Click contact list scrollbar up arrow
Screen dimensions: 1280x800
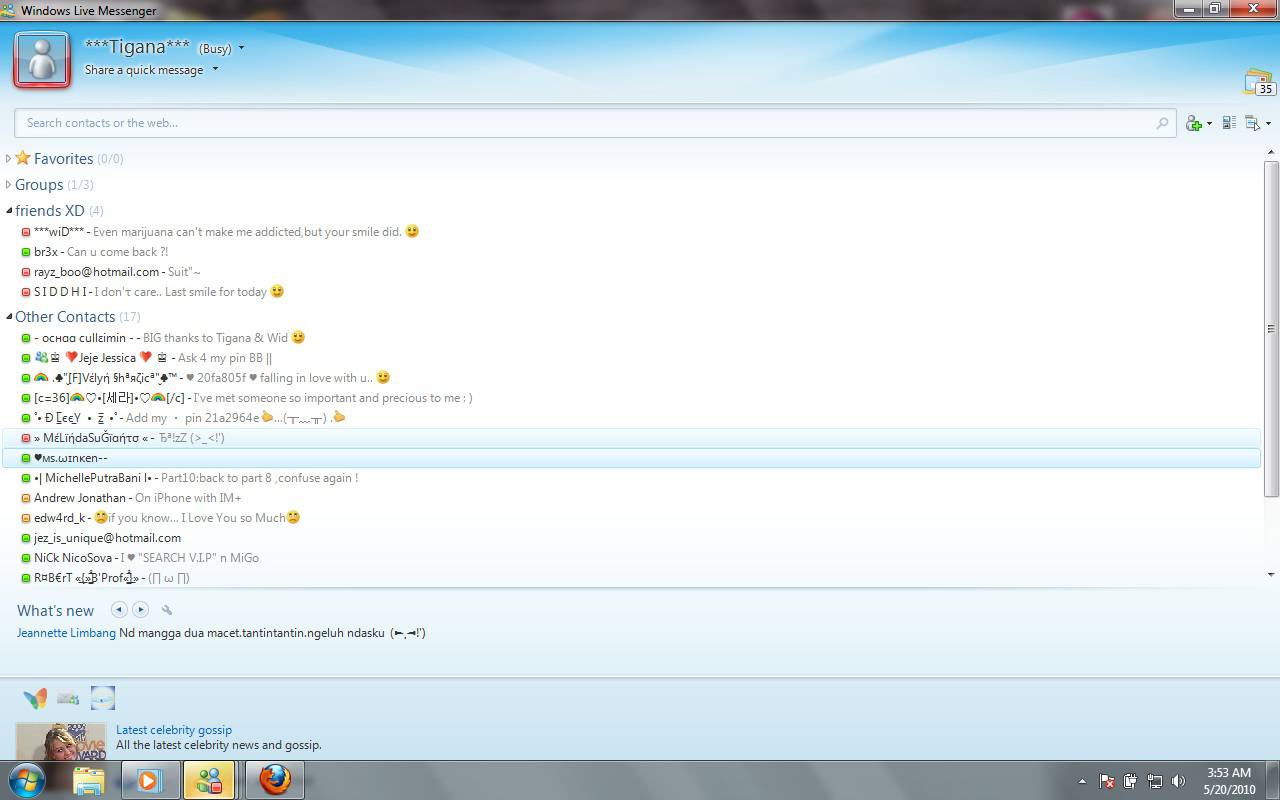pyautogui.click(x=1271, y=153)
